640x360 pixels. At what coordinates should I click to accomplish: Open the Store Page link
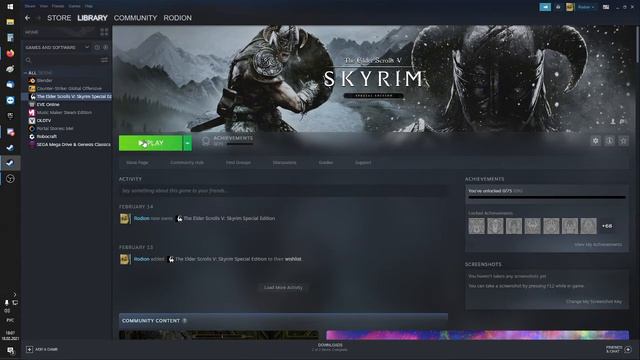[x=137, y=162]
